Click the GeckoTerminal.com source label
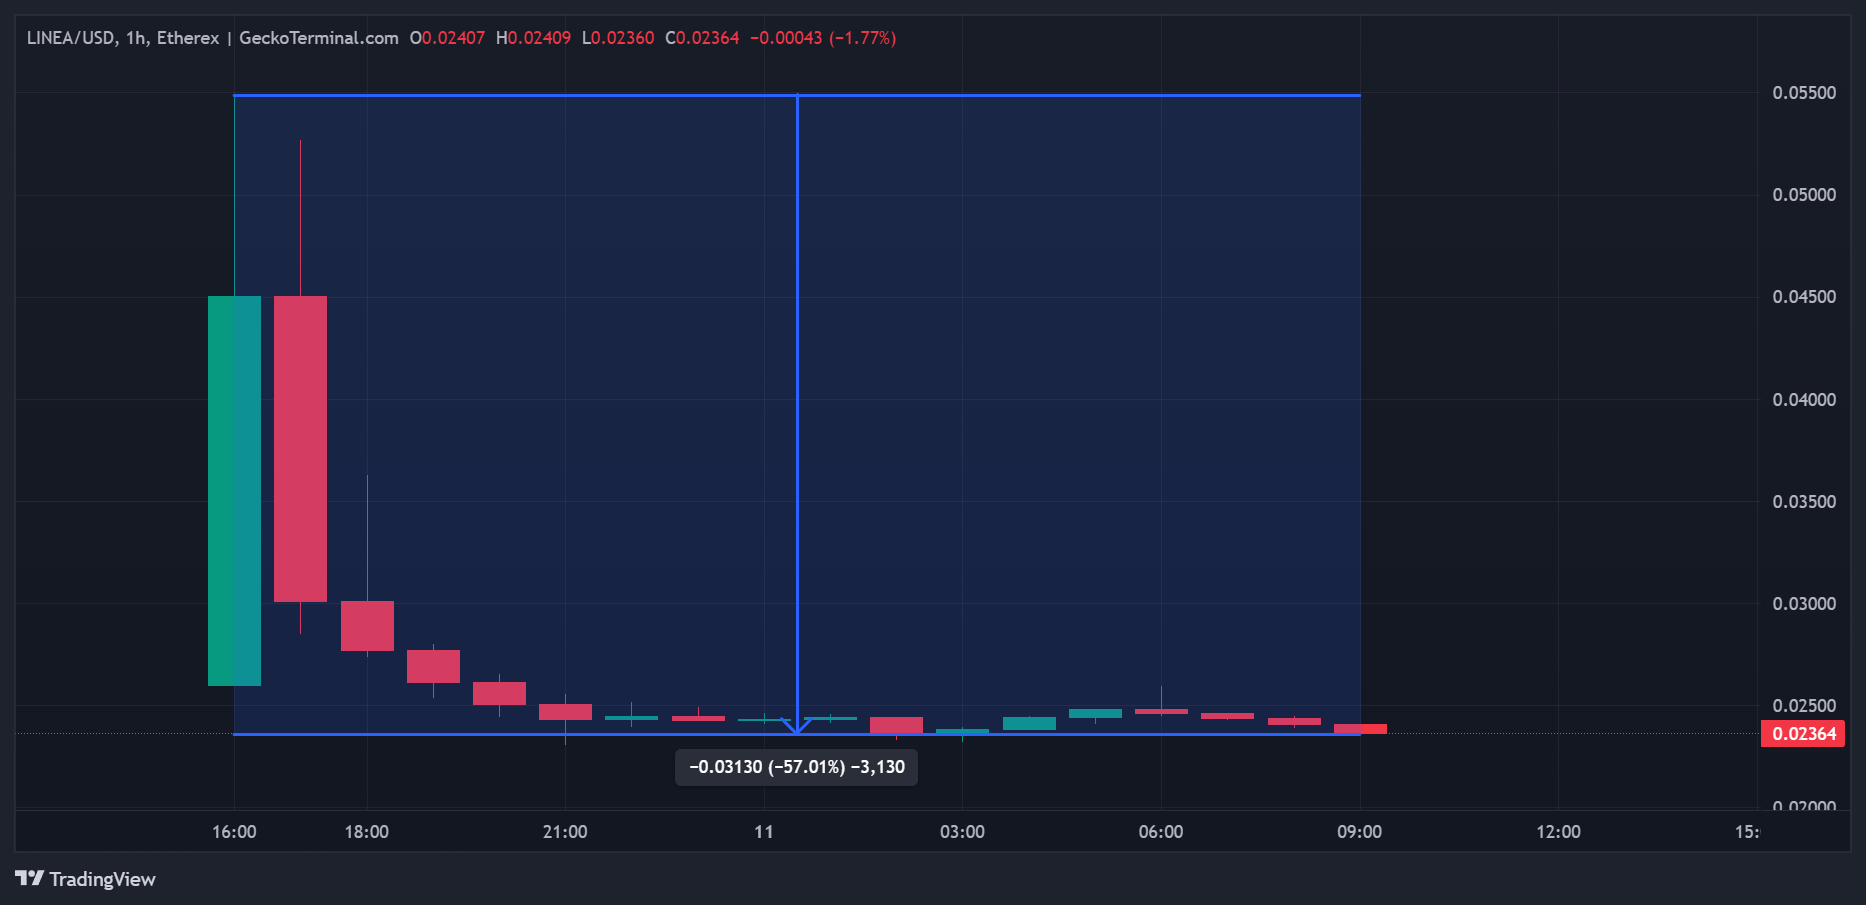Image resolution: width=1866 pixels, height=905 pixels. [318, 38]
